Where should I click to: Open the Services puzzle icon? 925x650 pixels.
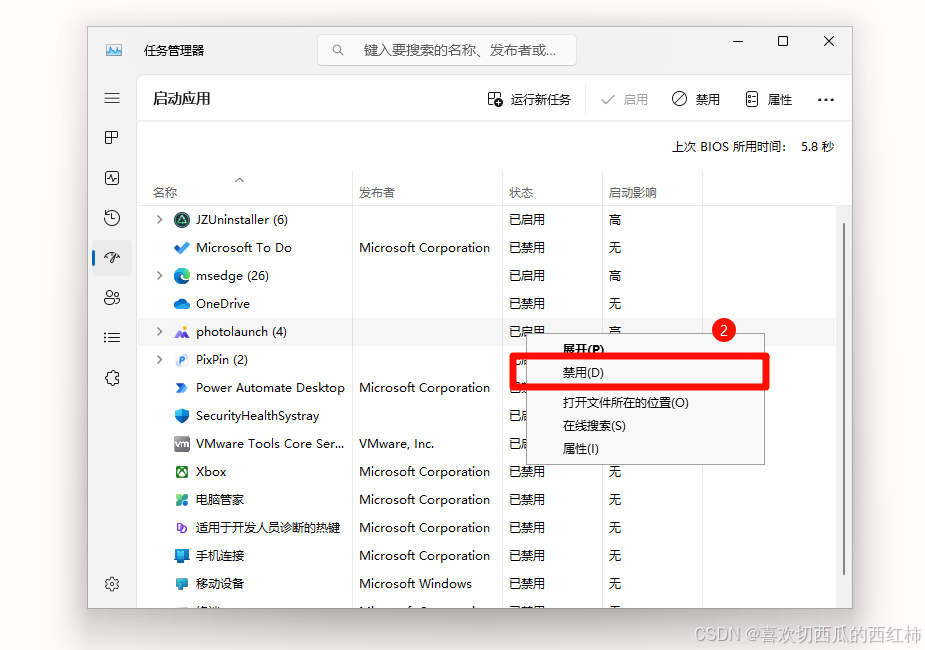click(112, 377)
